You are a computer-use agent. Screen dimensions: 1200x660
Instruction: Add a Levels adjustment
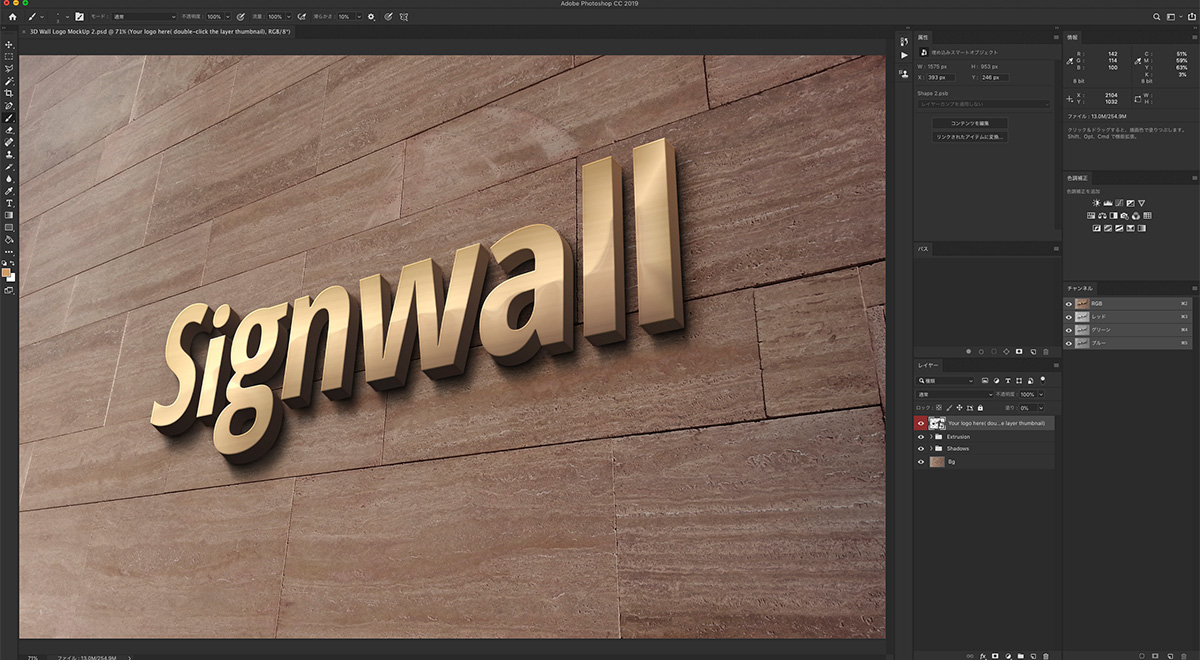click(x=1108, y=203)
